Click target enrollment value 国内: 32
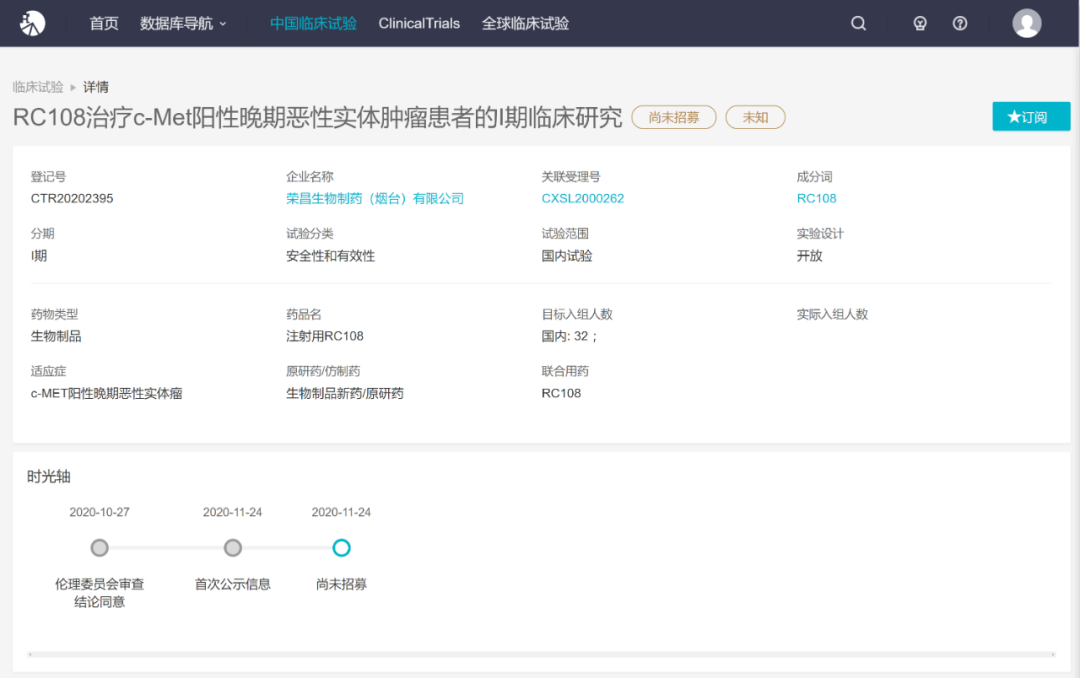The height and width of the screenshot is (678, 1080). point(570,336)
